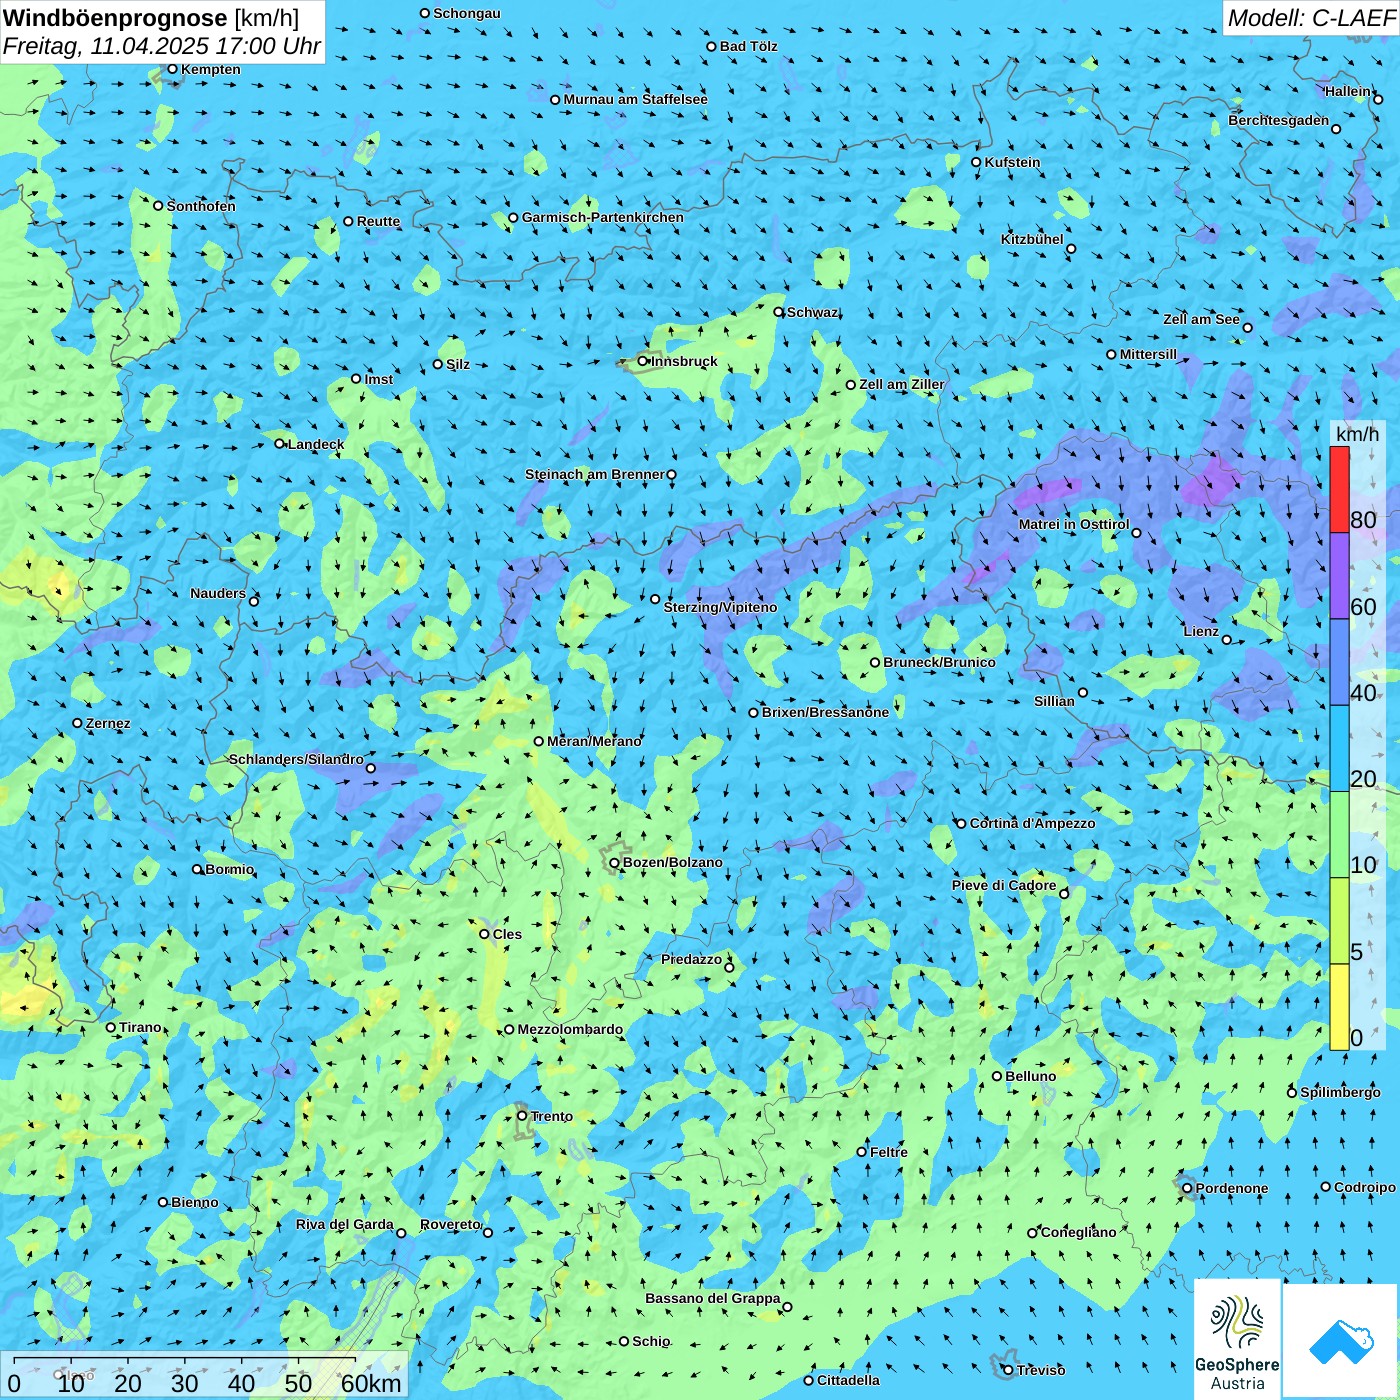Click the Cittadella station dot
1400x1400 pixels.
pyautogui.click(x=809, y=1380)
